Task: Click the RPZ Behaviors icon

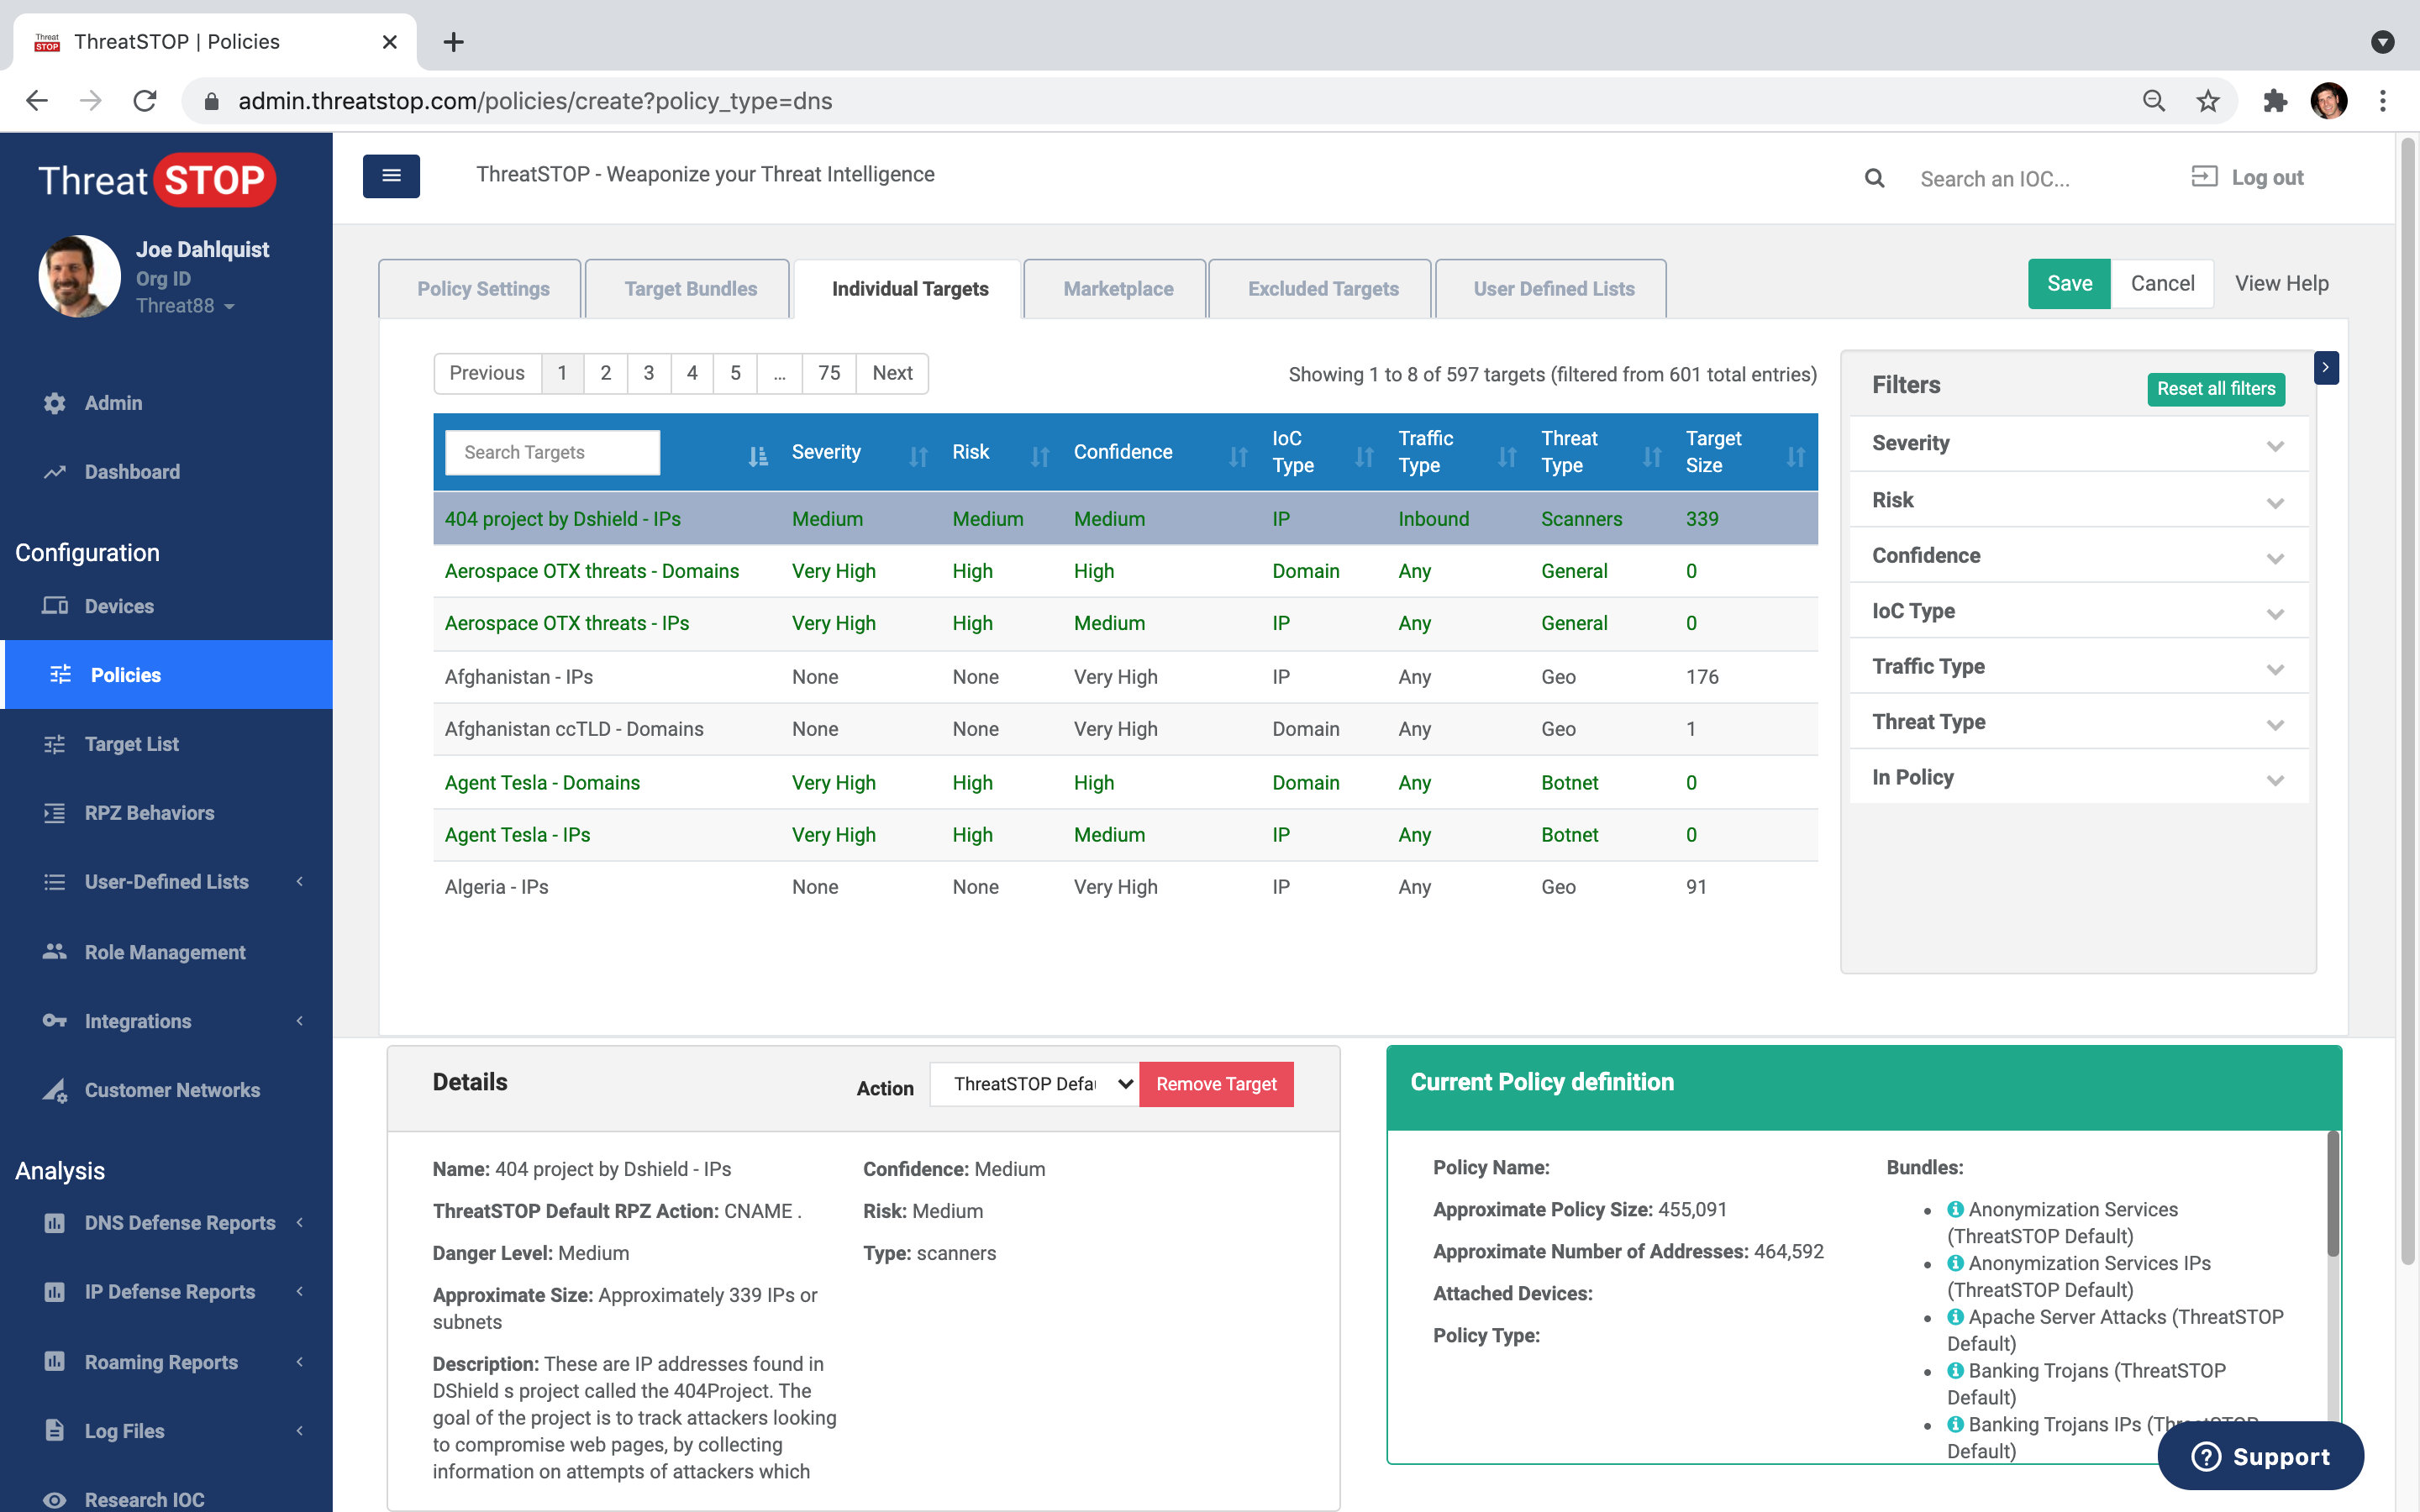Action: [54, 813]
